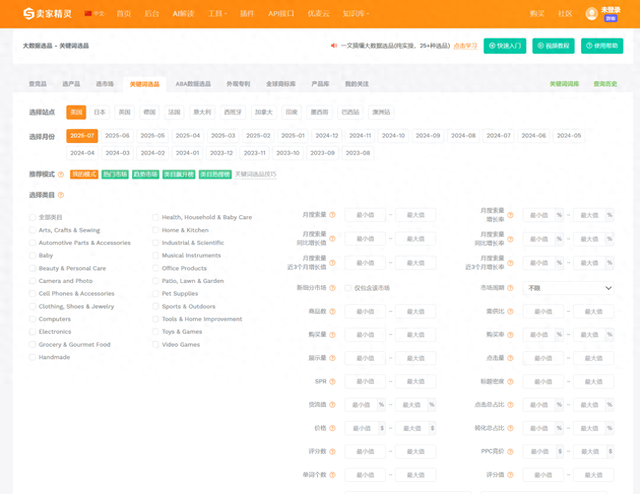Check the Electronics category checkbox

point(32,331)
